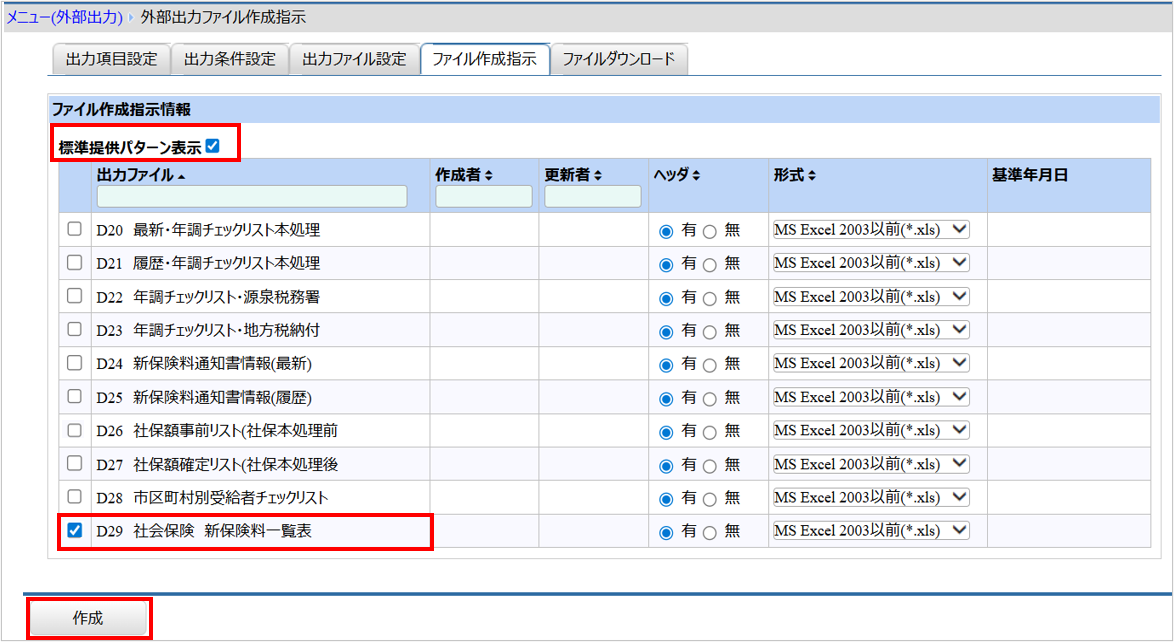Open format dropdown for D23 row
Screen dimensions: 1174x642
pyautogui.click(x=871, y=330)
